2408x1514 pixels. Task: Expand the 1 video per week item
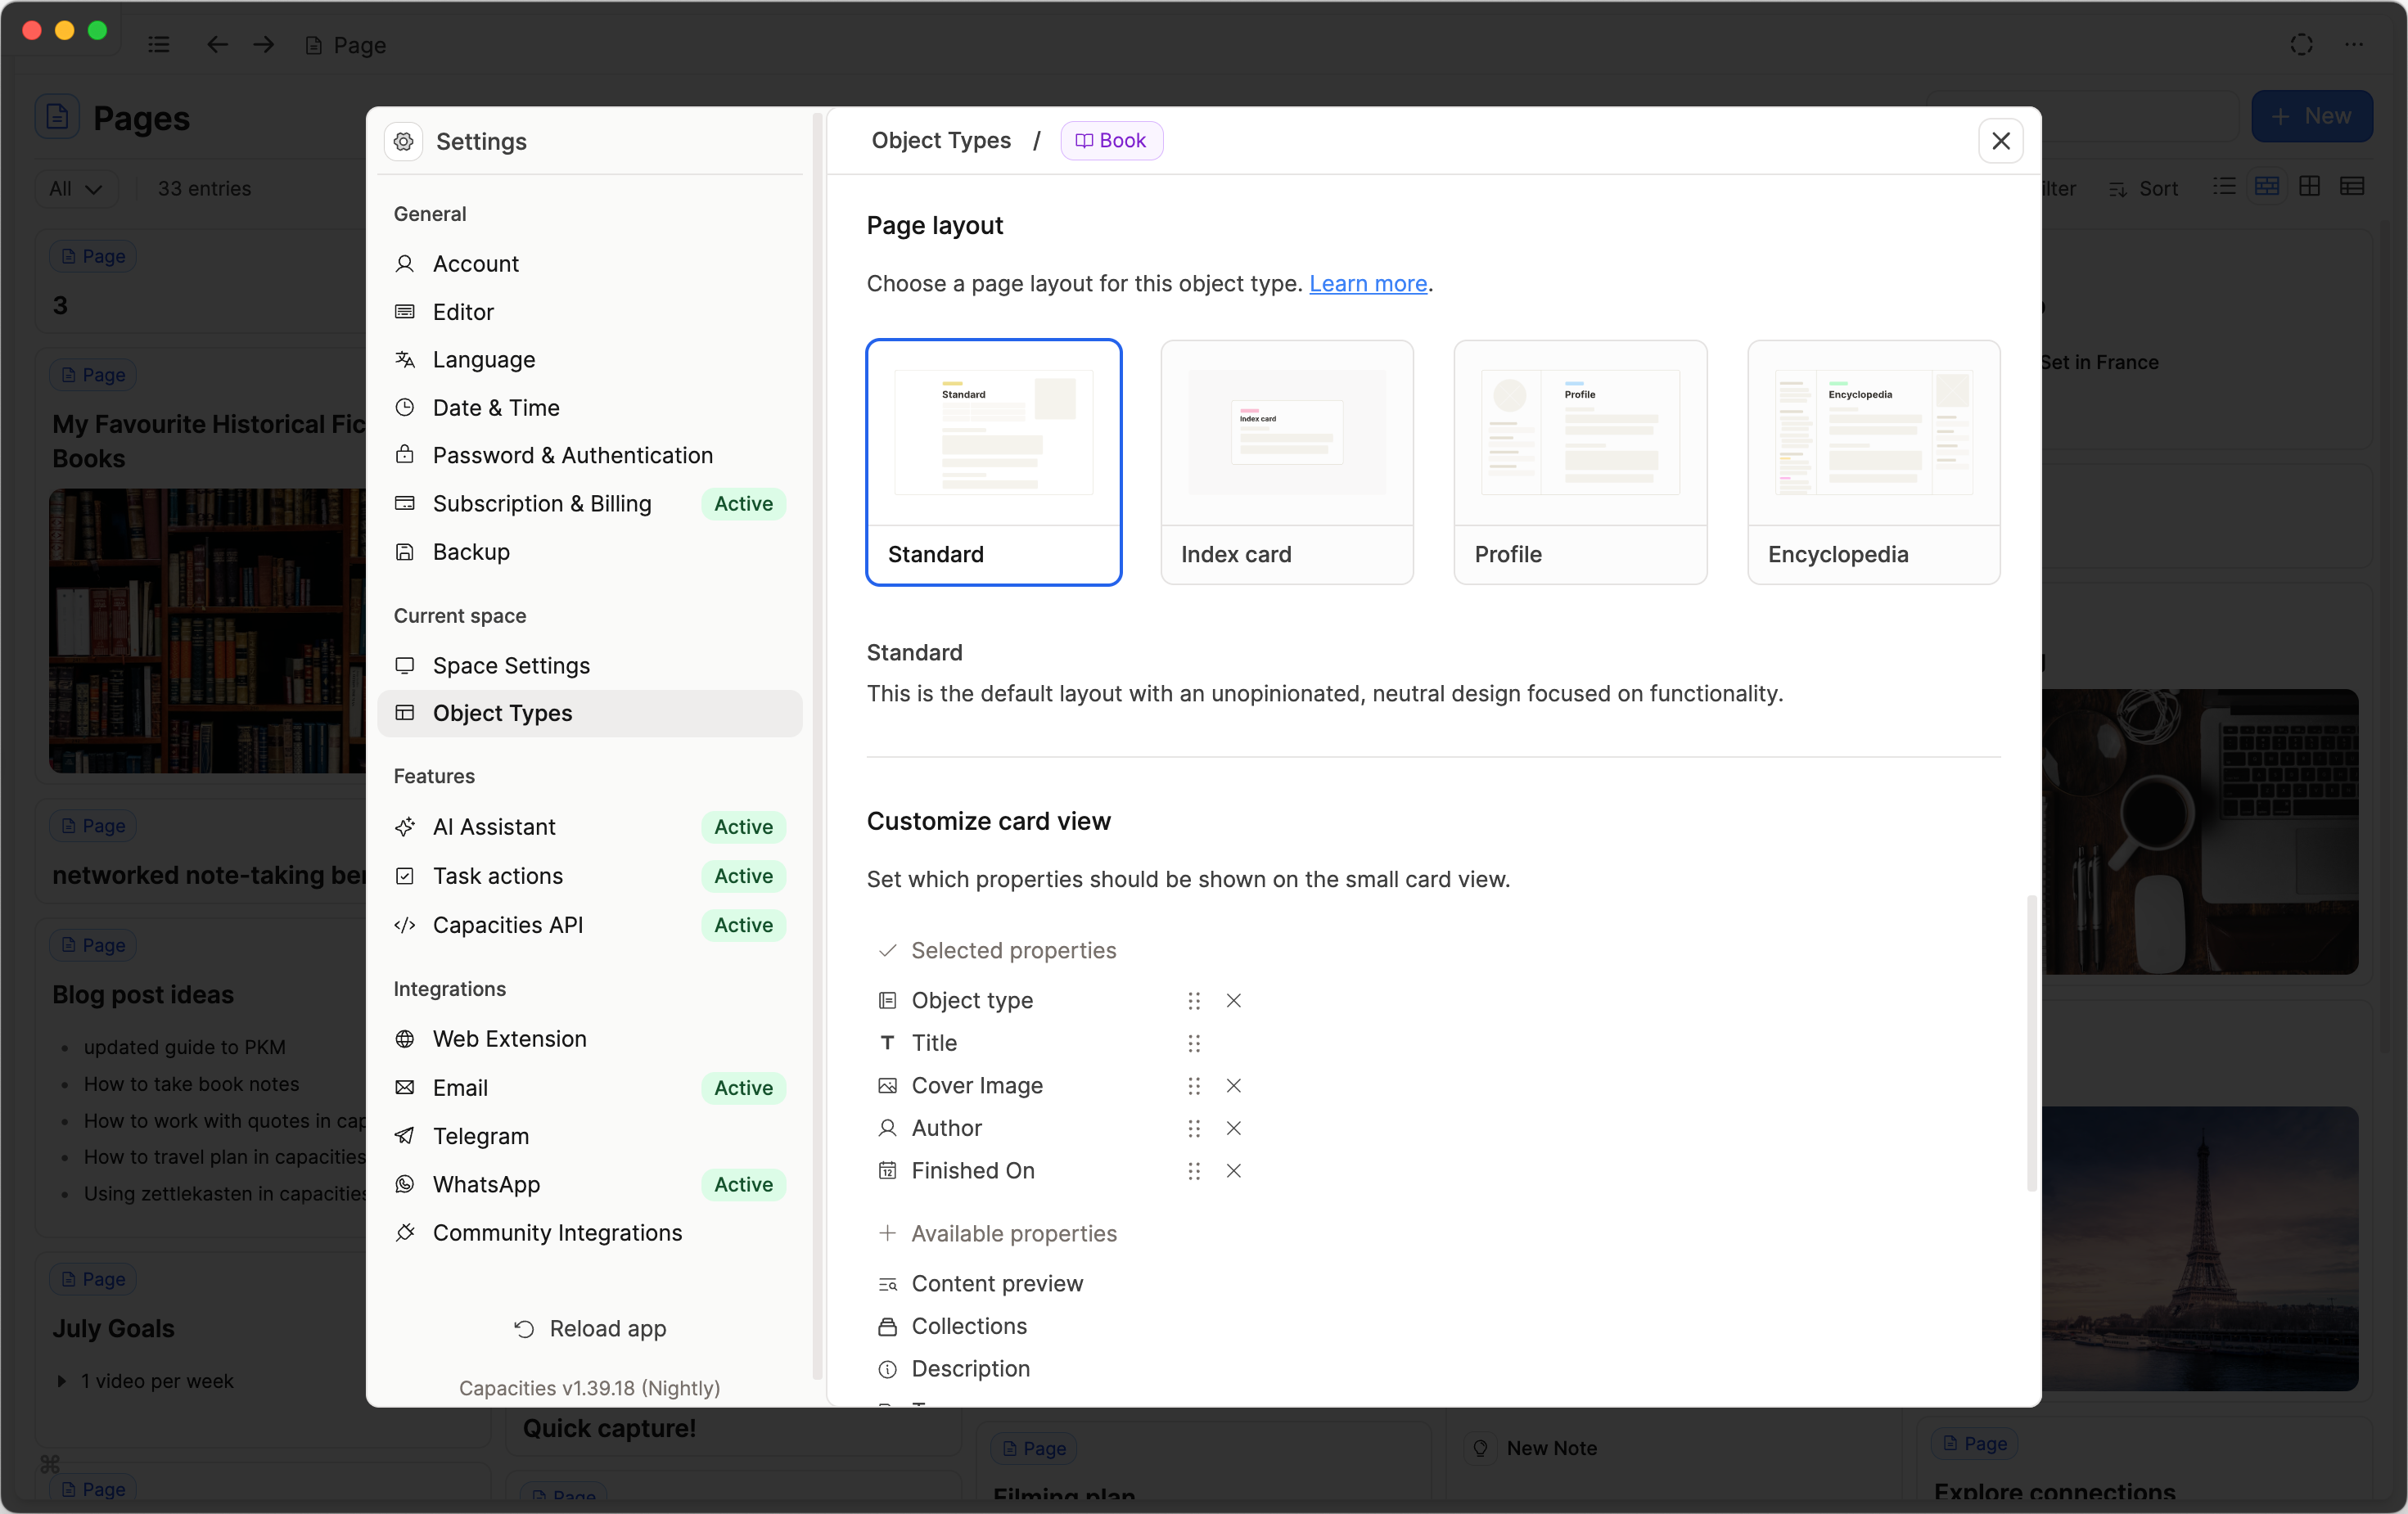pyautogui.click(x=62, y=1381)
